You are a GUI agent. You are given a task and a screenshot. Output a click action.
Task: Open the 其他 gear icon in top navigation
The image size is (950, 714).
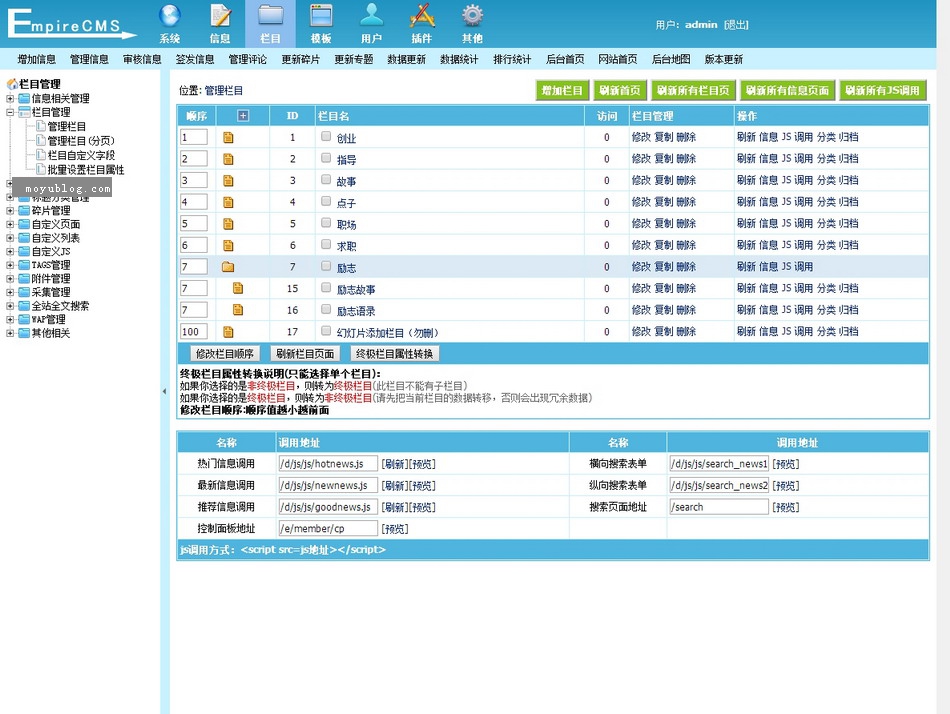click(472, 16)
